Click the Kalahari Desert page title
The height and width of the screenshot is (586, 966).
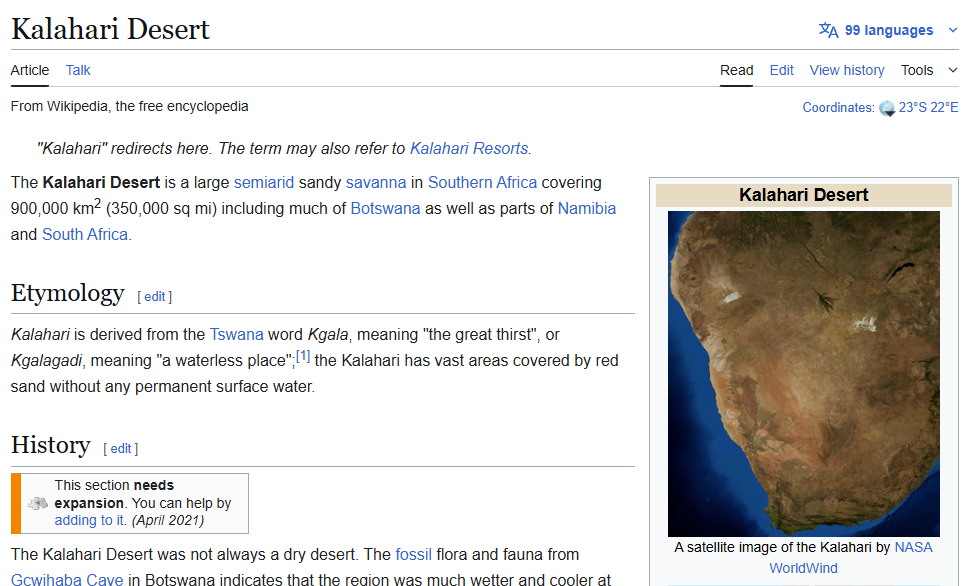pyautogui.click(x=110, y=29)
